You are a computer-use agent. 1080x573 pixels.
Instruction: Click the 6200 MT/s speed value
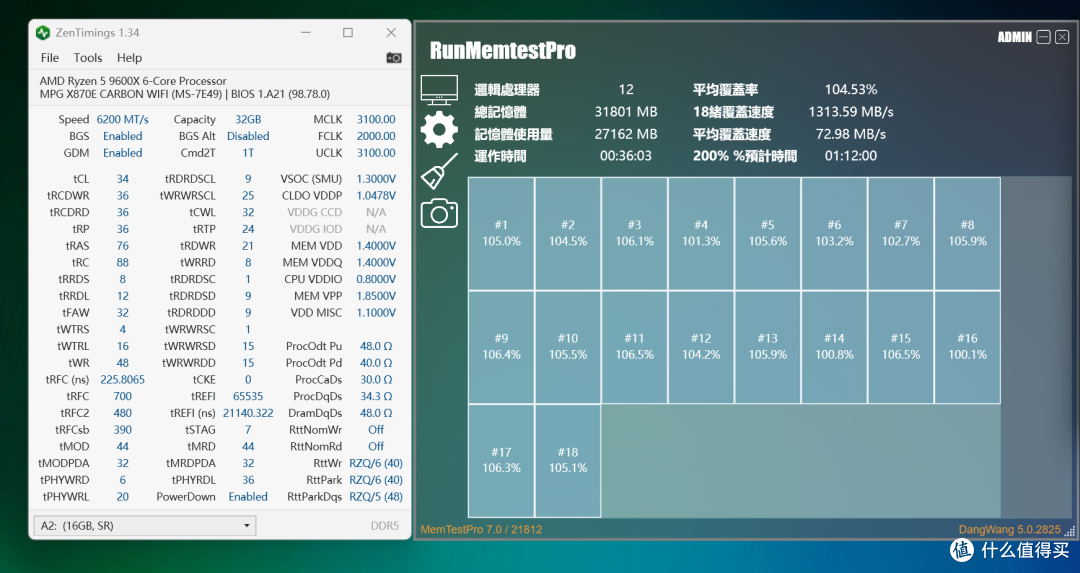(123, 119)
